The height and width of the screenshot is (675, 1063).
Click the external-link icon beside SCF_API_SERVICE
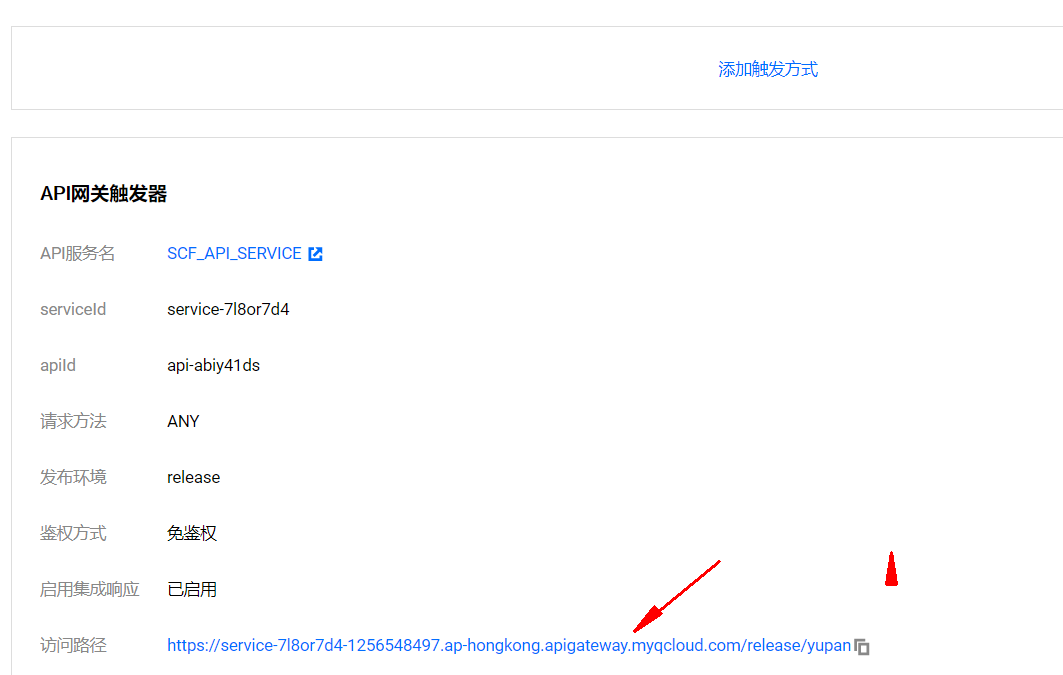(x=315, y=254)
